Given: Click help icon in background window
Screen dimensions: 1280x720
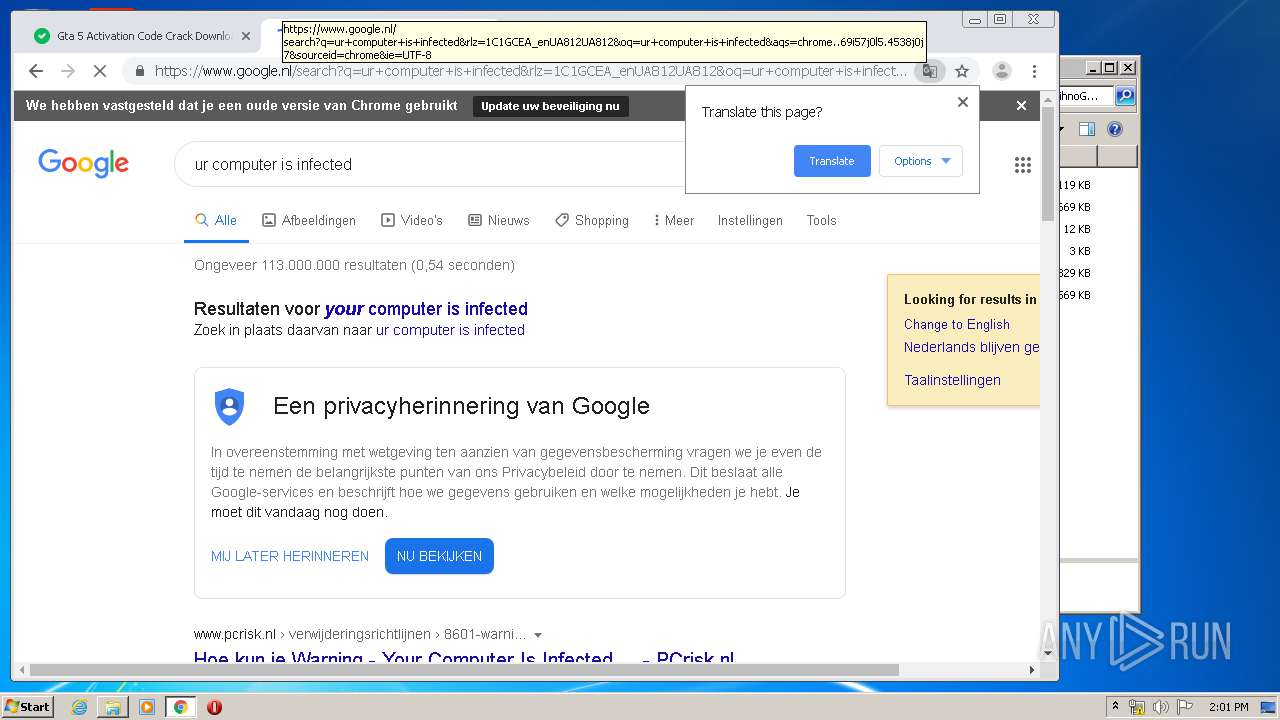Looking at the screenshot, I should coord(1115,129).
